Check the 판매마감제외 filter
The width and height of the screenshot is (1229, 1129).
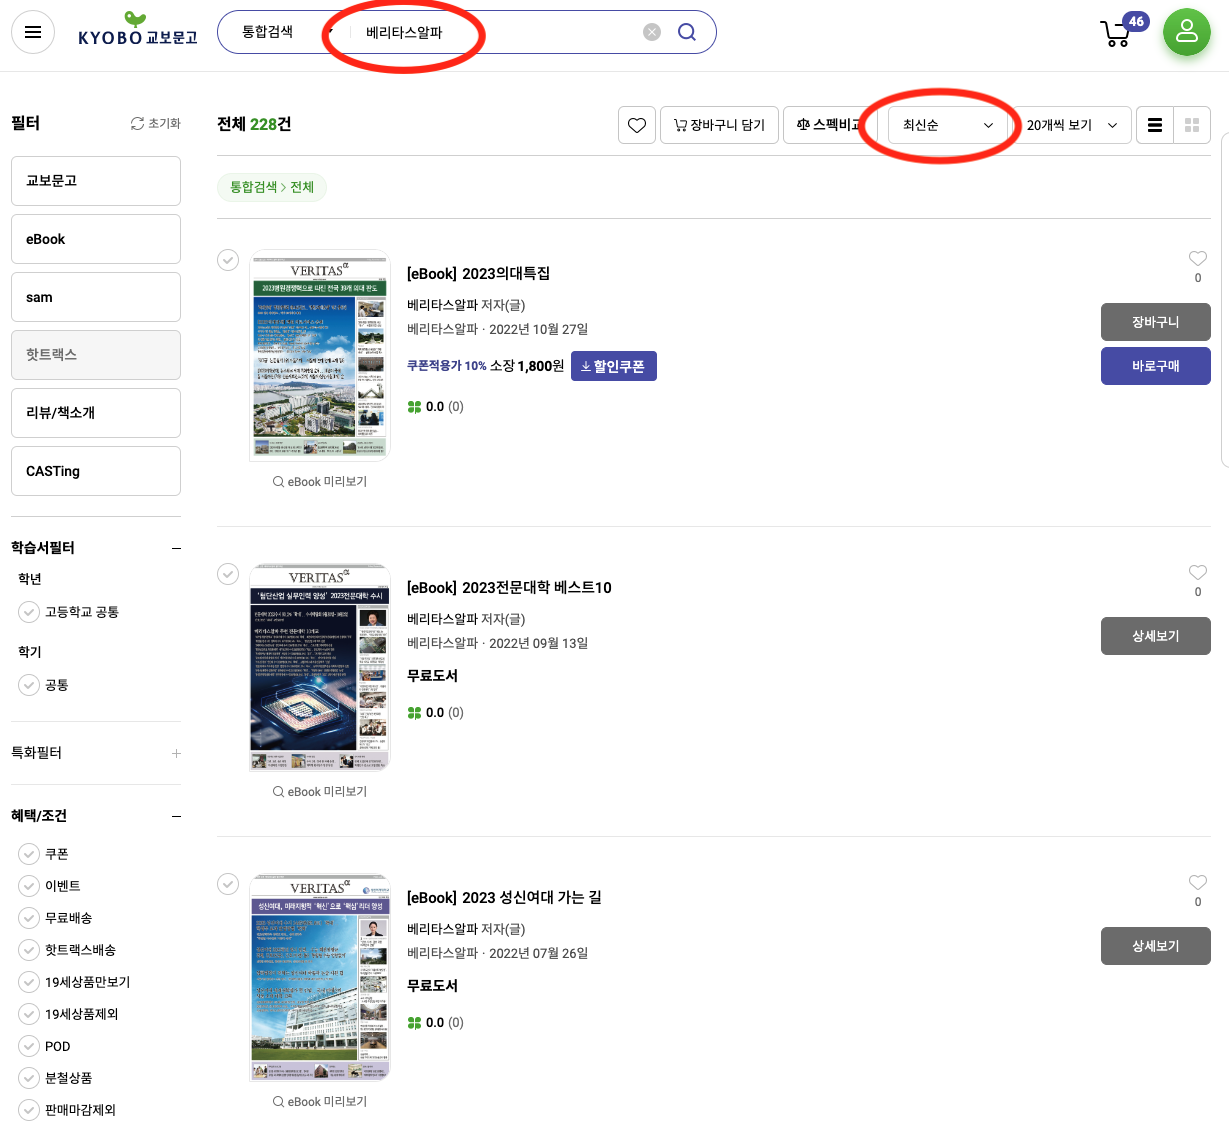click(x=29, y=1110)
